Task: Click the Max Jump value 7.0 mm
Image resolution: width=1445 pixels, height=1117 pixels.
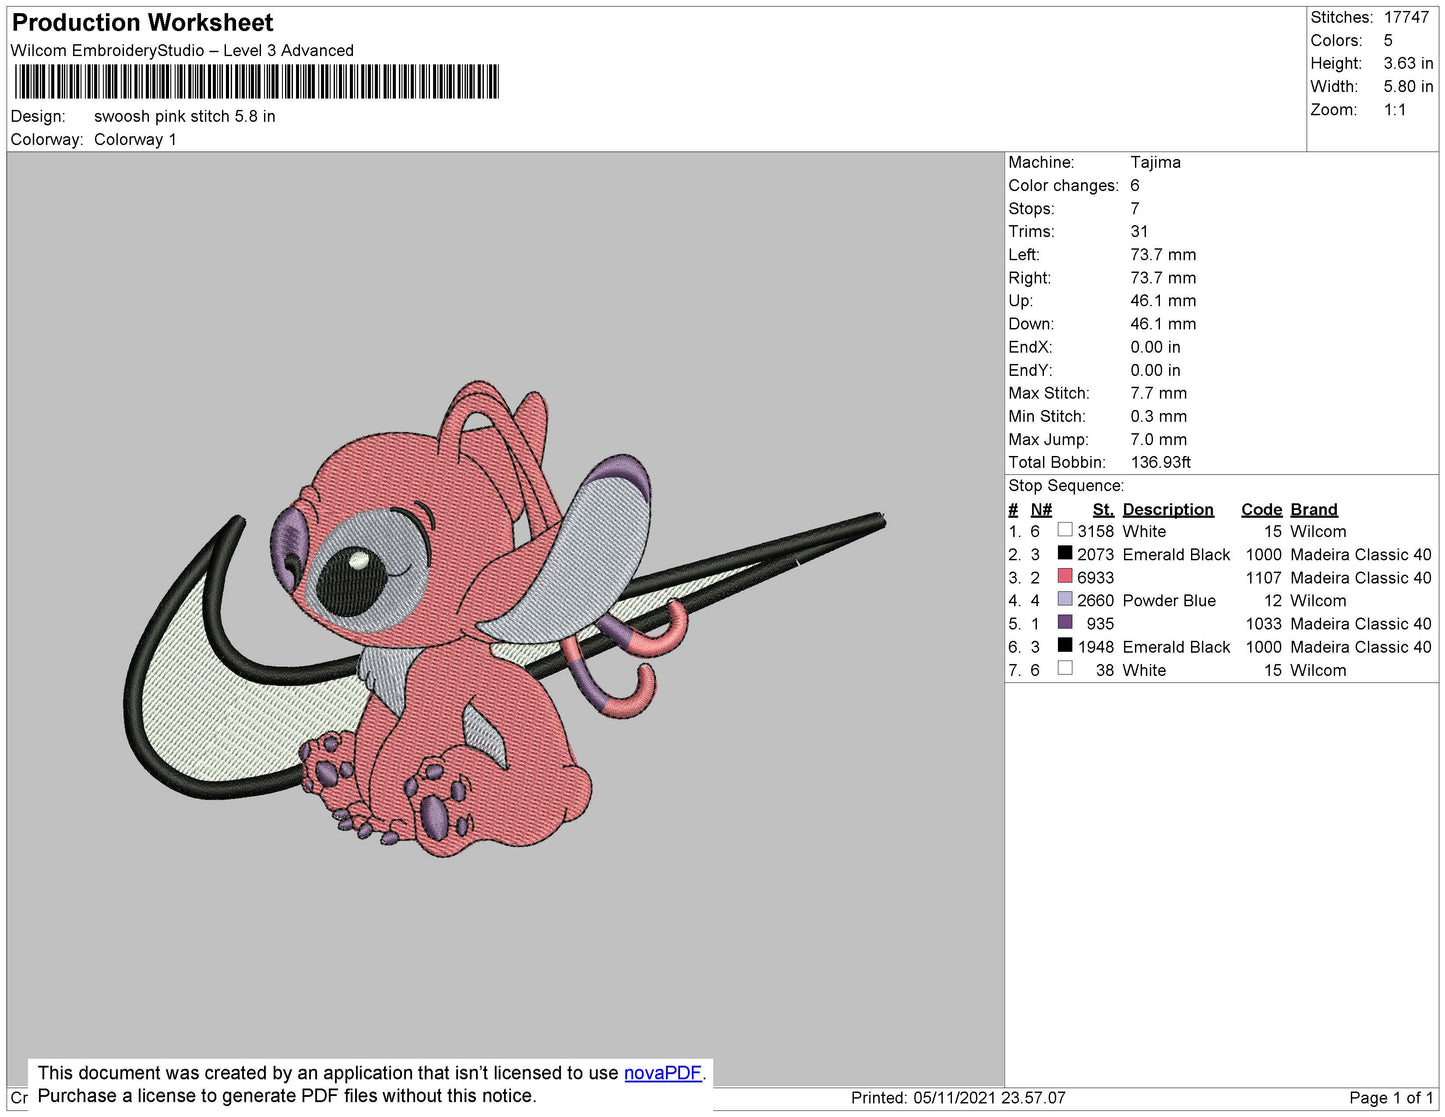Action: tap(1159, 439)
